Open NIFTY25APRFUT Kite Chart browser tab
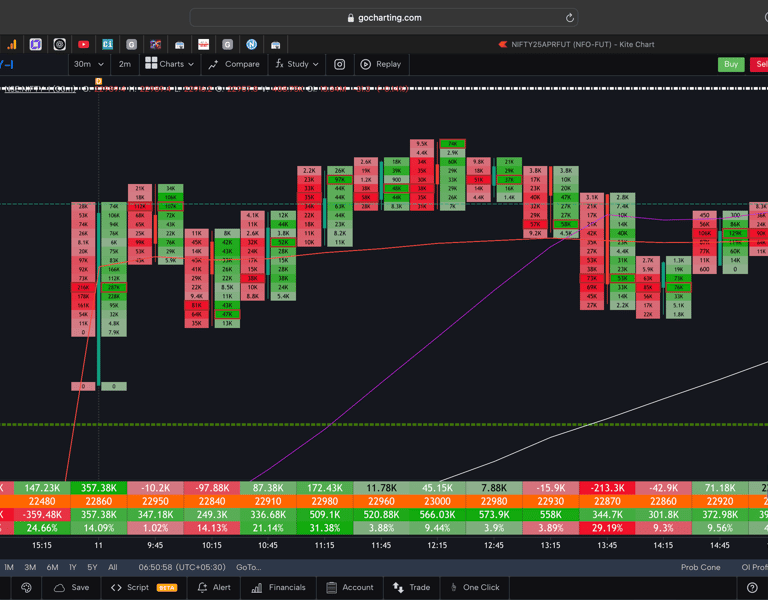 pos(576,45)
